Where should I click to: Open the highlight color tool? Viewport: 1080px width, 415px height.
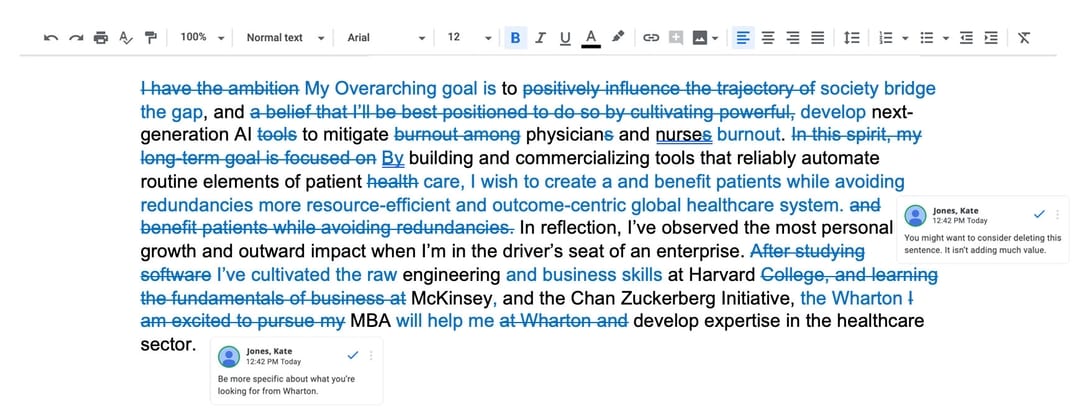click(x=617, y=37)
